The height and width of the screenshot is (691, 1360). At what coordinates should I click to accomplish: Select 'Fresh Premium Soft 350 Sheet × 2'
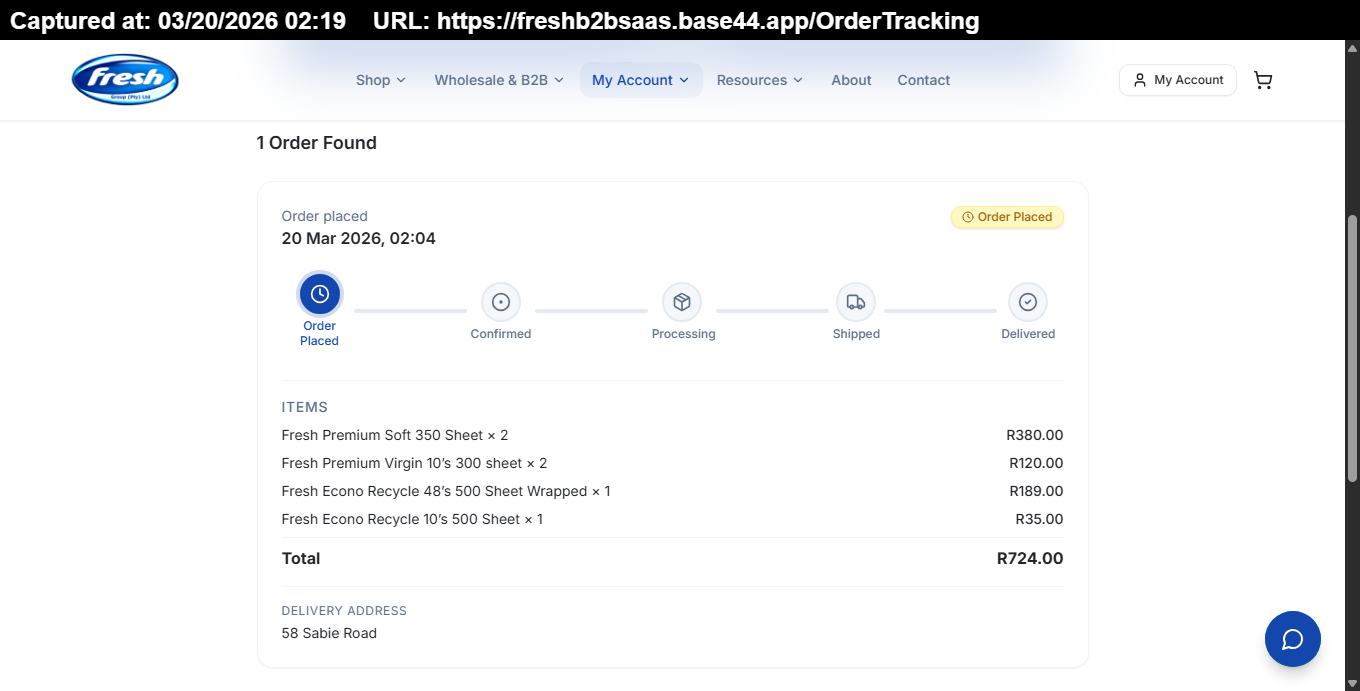tap(395, 435)
